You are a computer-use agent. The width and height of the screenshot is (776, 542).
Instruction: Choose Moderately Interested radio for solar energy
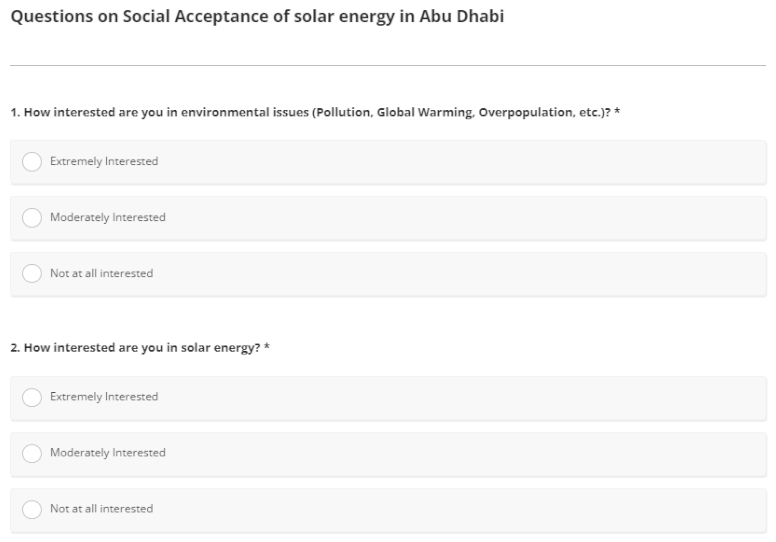[32, 454]
